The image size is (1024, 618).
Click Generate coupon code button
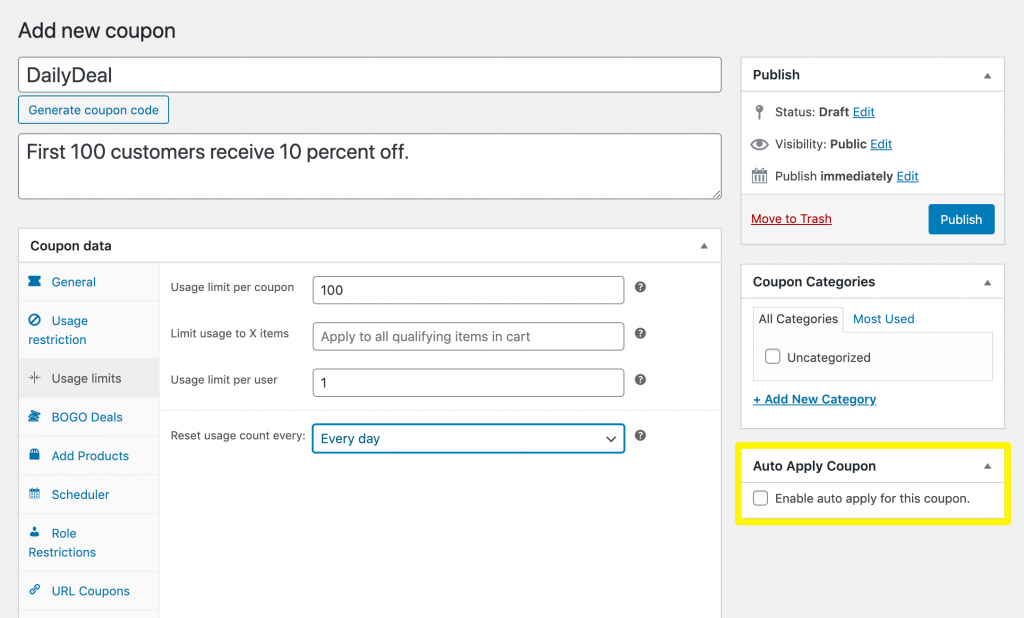(x=93, y=110)
